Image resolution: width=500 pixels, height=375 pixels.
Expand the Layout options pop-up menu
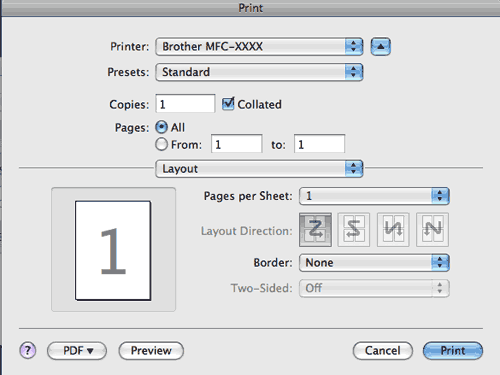click(x=259, y=169)
